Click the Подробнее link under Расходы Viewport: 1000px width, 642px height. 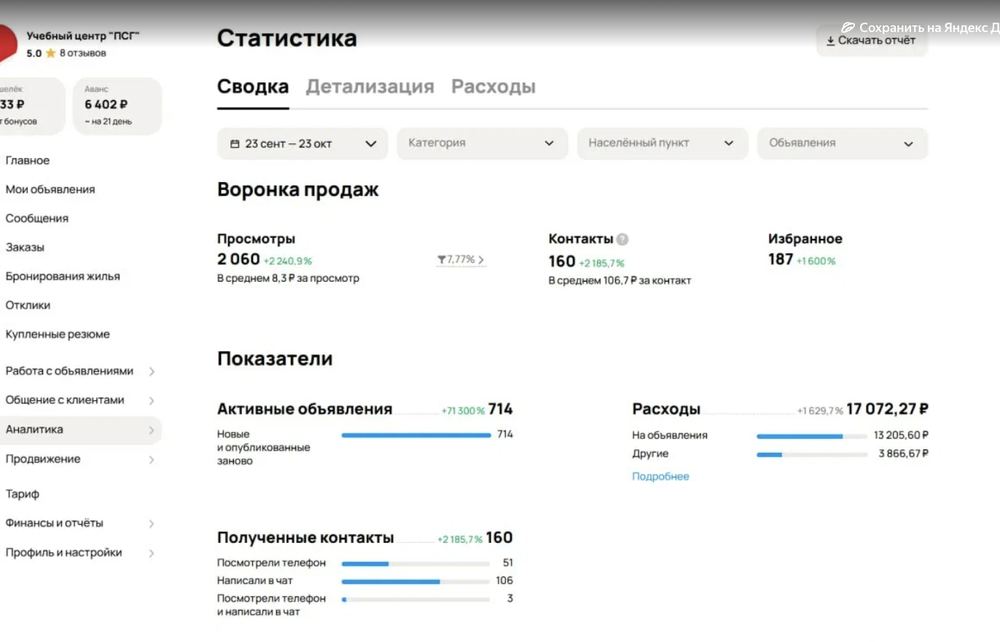(660, 476)
